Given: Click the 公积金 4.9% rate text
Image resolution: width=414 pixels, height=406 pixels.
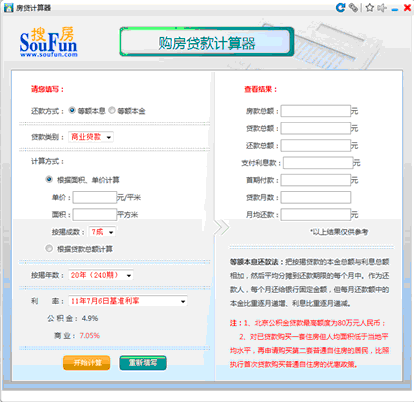Looking at the screenshot, I should tap(72, 318).
